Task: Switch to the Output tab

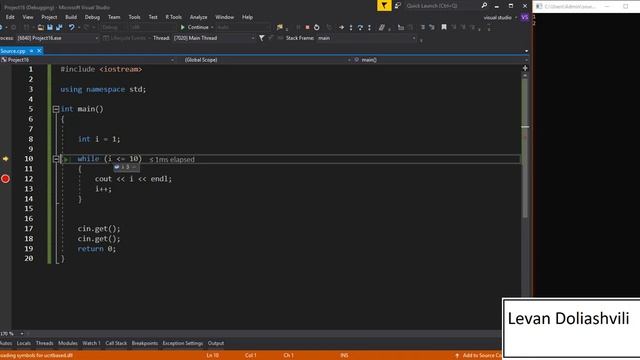Action: [216, 343]
